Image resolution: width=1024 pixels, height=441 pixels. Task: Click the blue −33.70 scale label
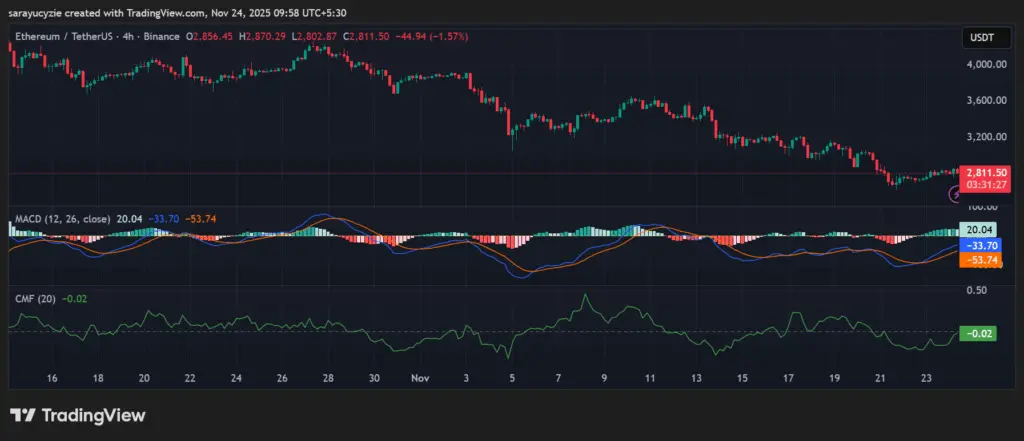978,246
